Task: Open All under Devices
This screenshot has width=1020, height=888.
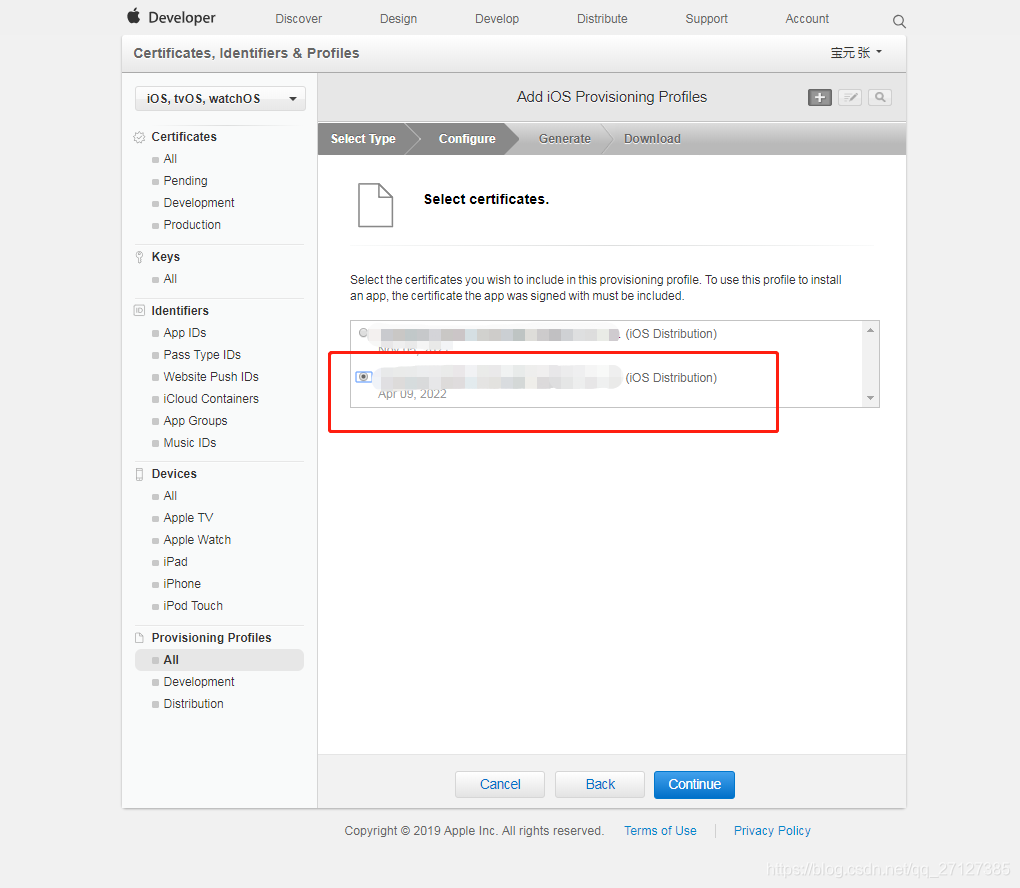Action: tap(170, 496)
